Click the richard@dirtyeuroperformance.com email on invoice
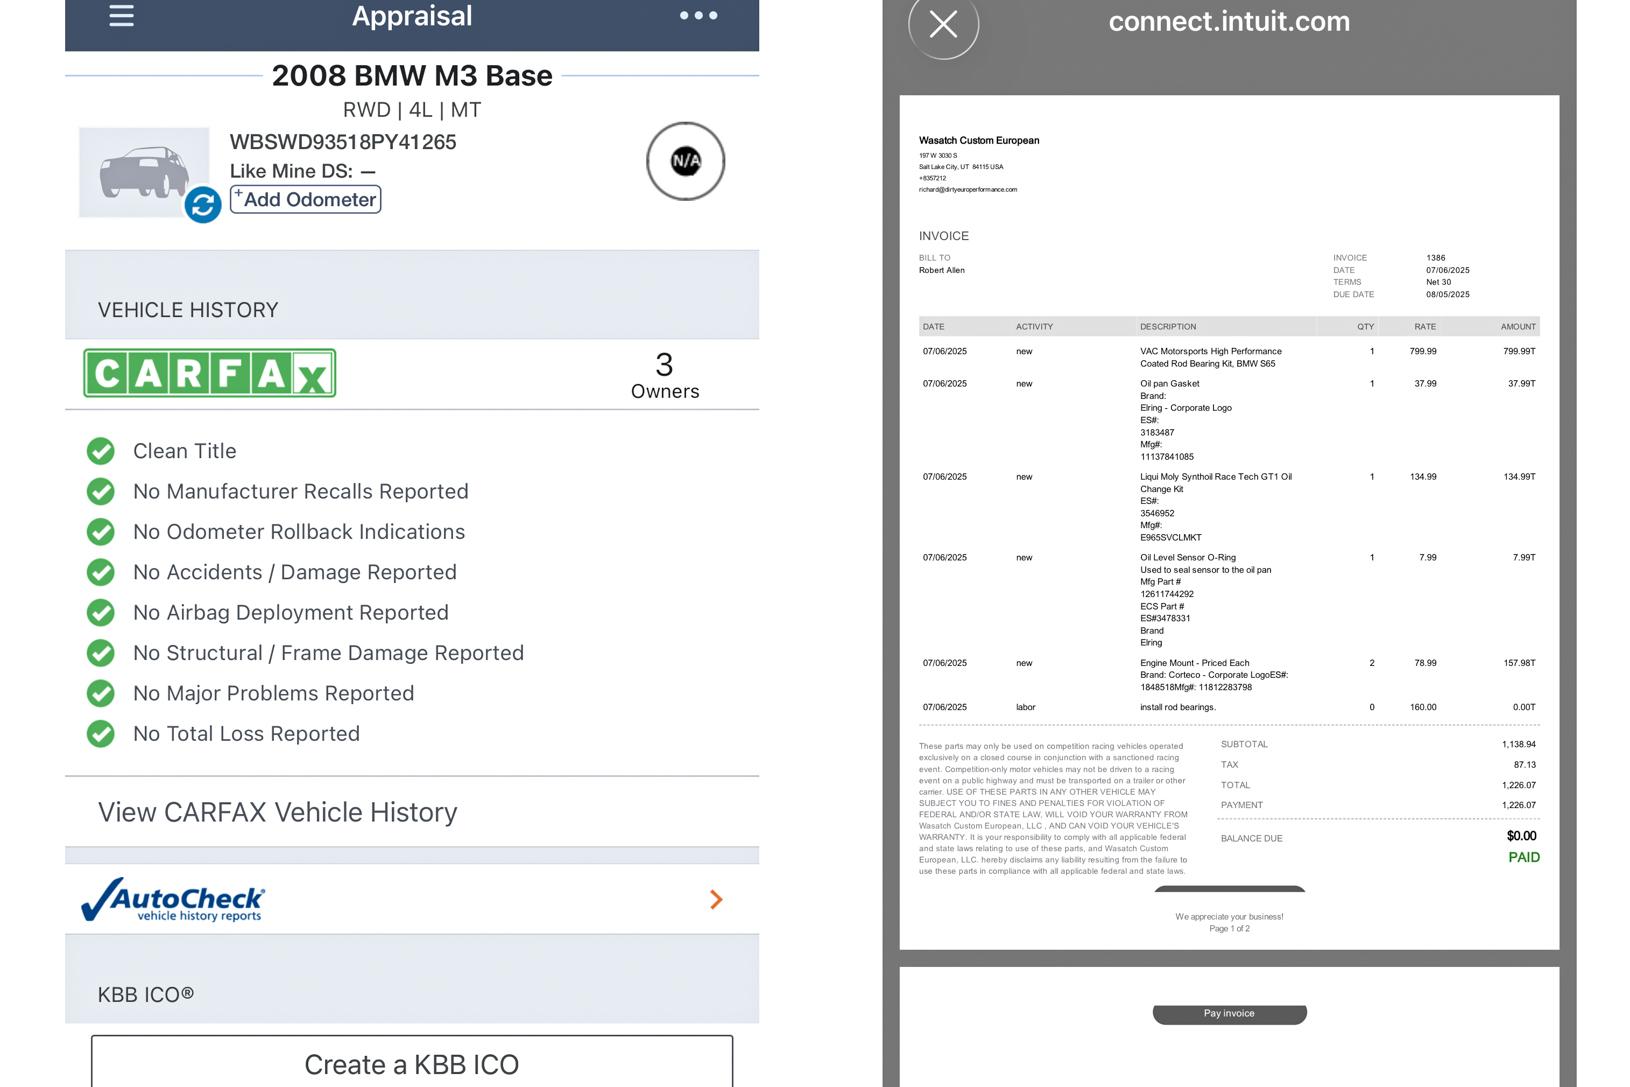The height and width of the screenshot is (1087, 1630). click(968, 189)
